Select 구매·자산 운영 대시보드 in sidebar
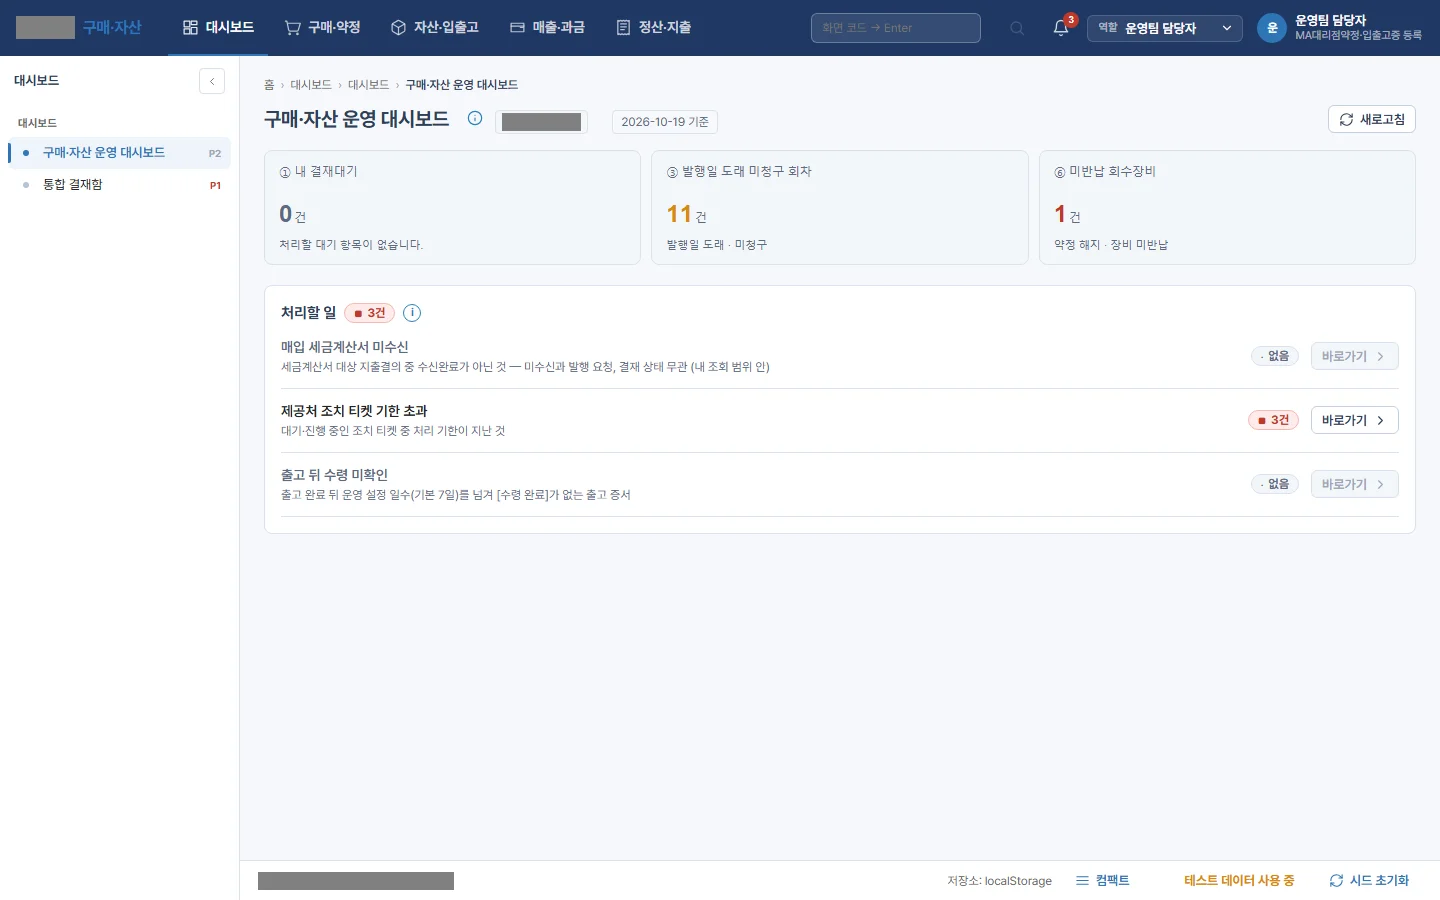 pyautogui.click(x=119, y=153)
